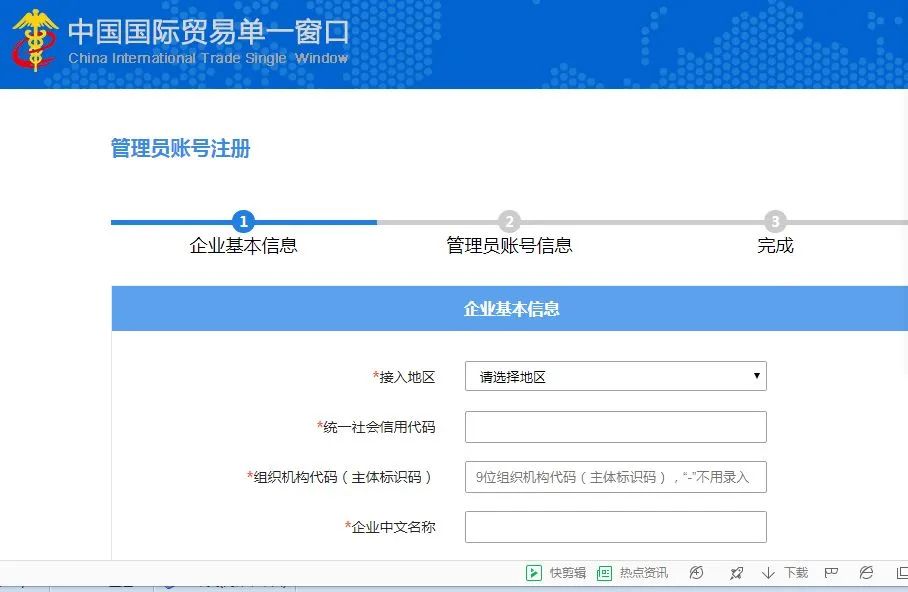Click the 企业中文名称 text box
This screenshot has width=908, height=592.
coord(615,527)
